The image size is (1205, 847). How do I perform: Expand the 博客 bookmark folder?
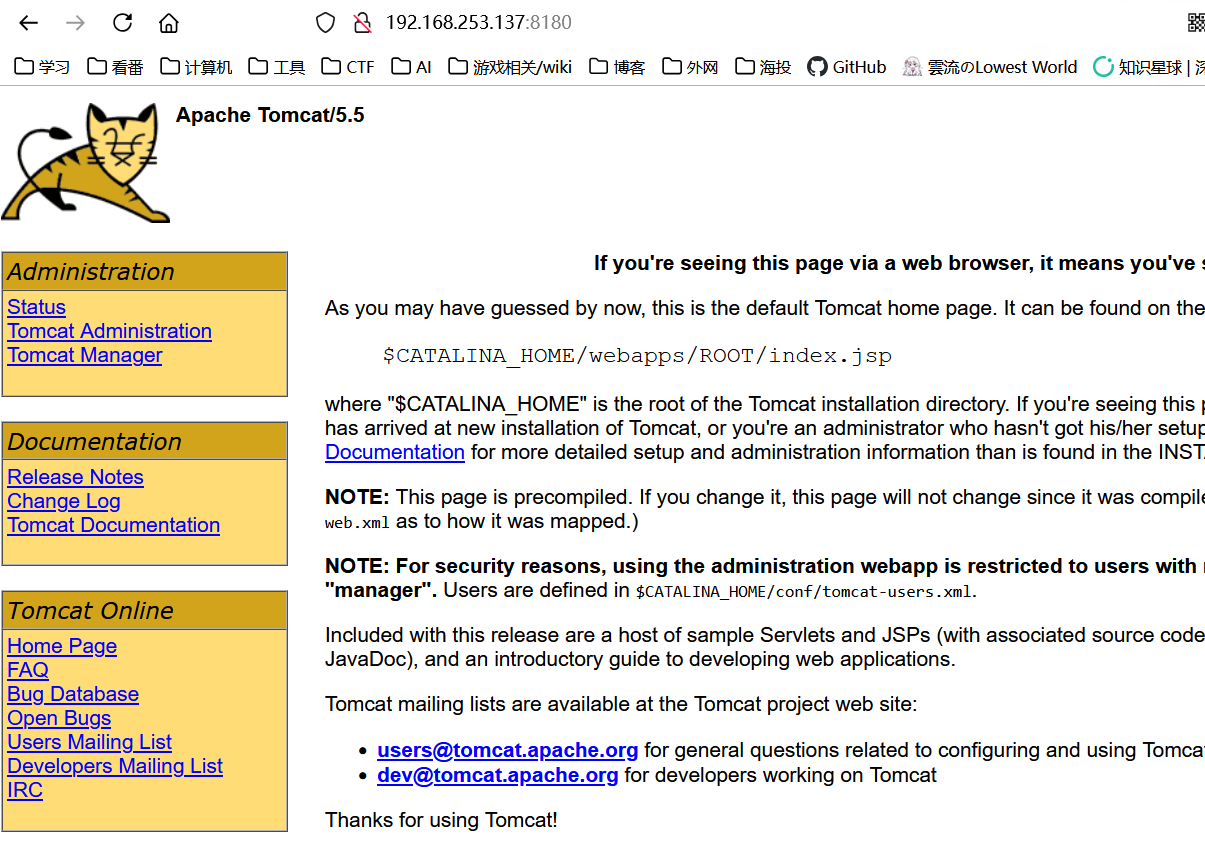[x=617, y=67]
